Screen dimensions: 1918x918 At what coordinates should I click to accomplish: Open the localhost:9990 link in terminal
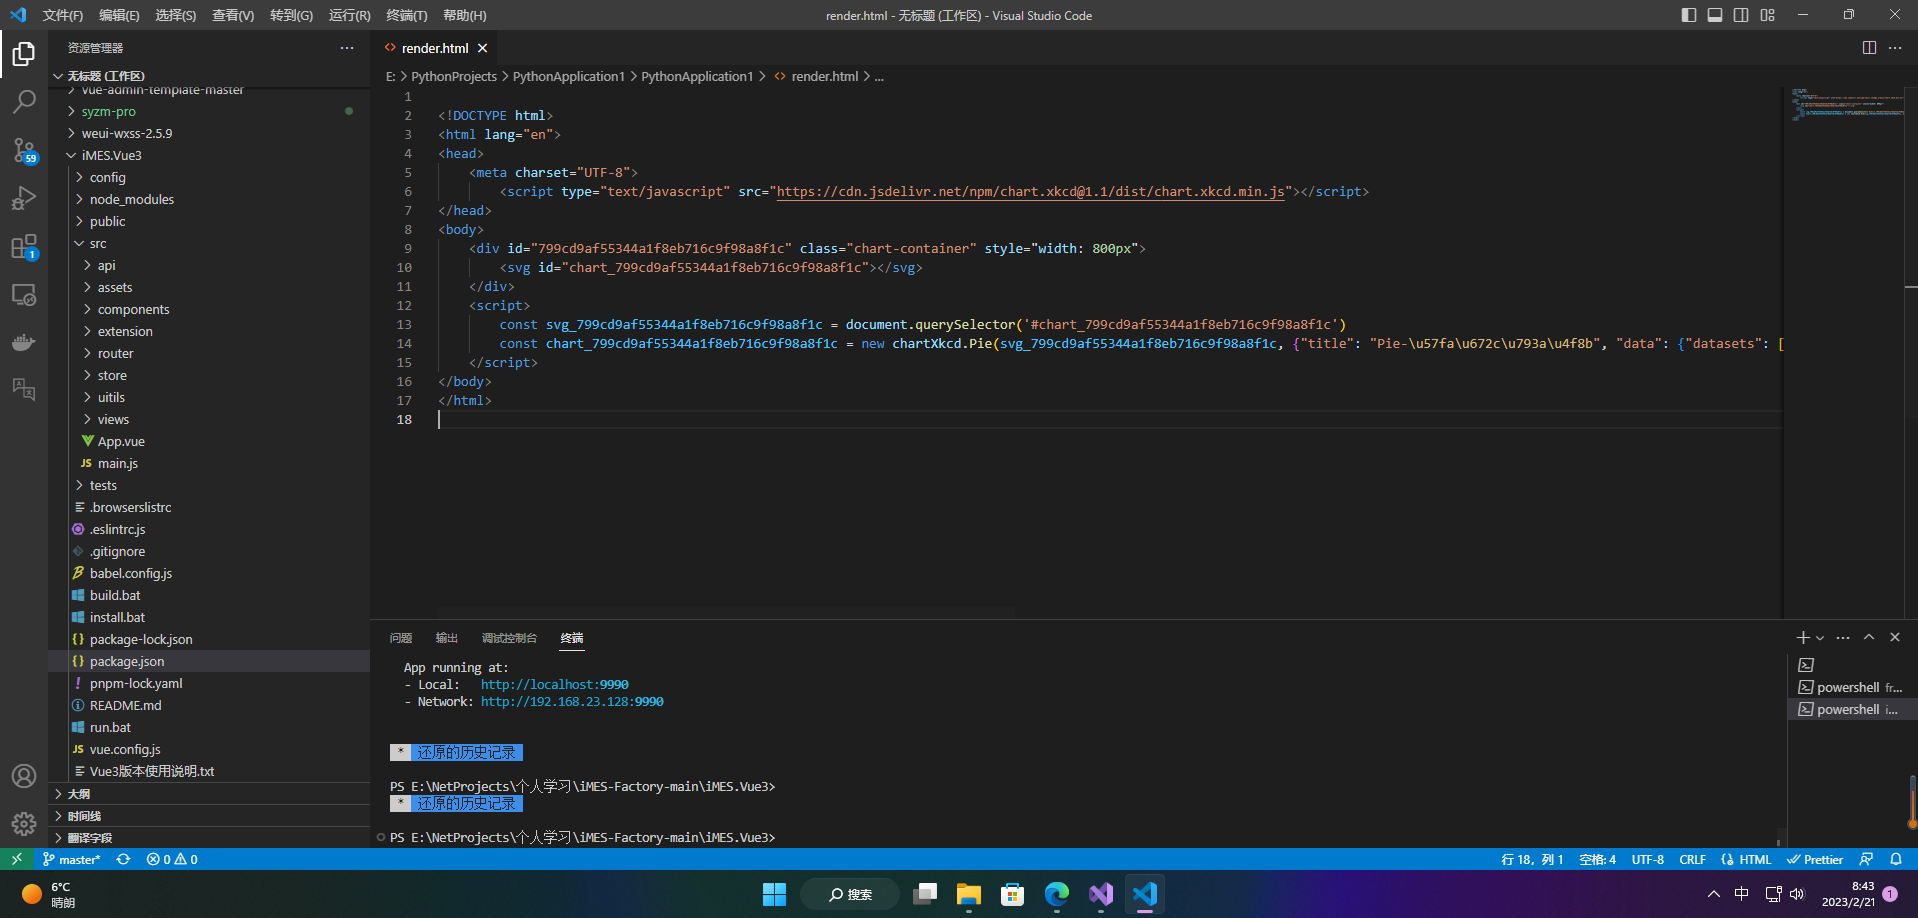(x=554, y=685)
